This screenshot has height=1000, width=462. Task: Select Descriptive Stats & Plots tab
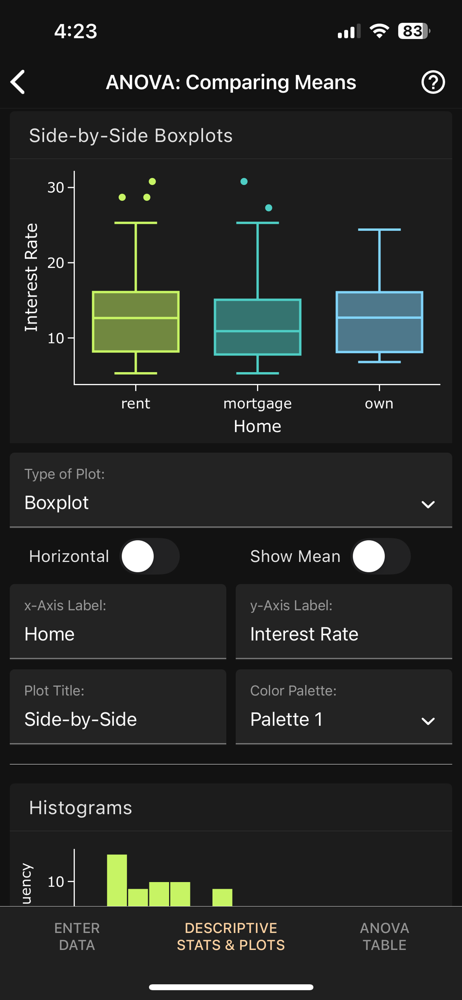pyautogui.click(x=230, y=936)
